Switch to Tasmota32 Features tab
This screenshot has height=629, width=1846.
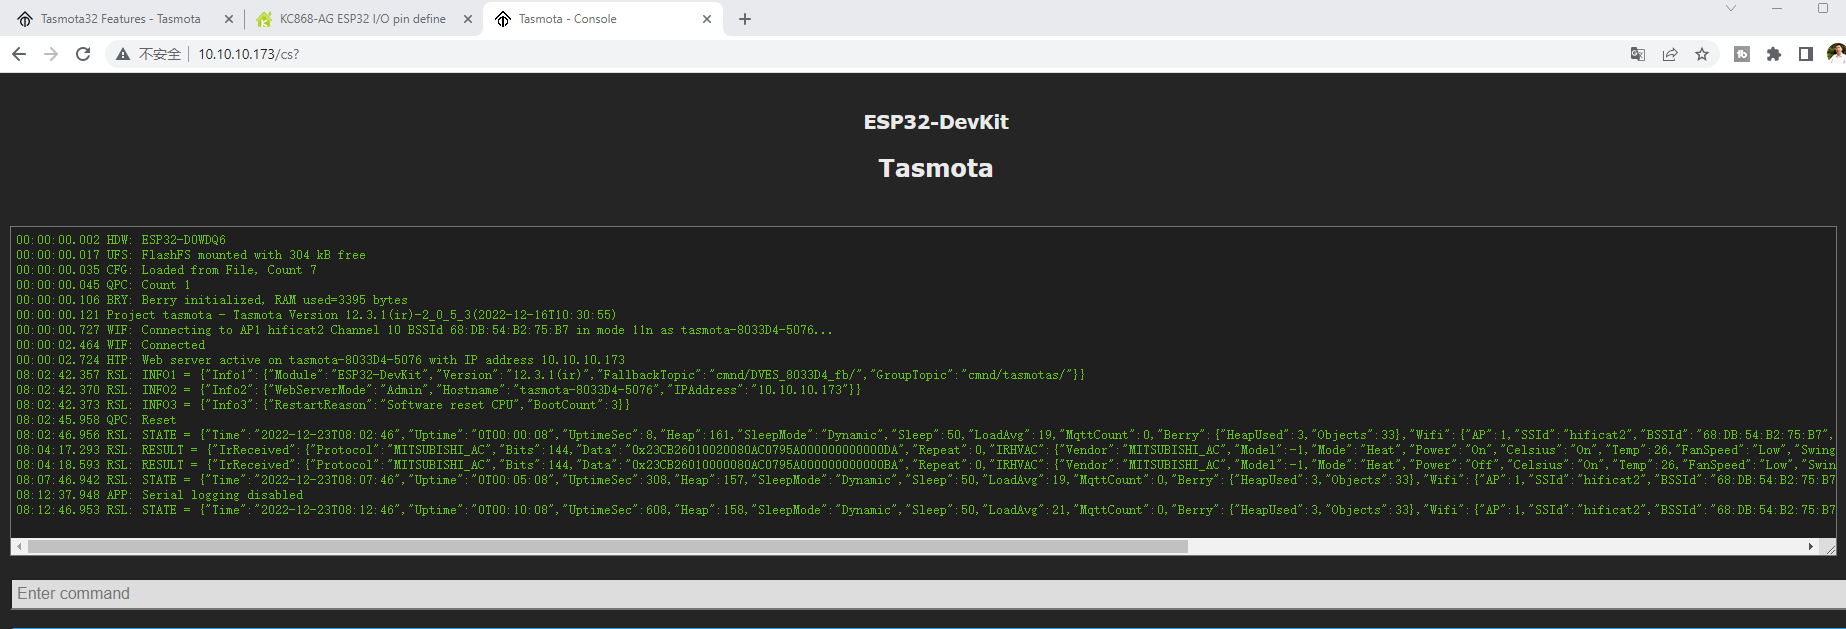tap(120, 19)
